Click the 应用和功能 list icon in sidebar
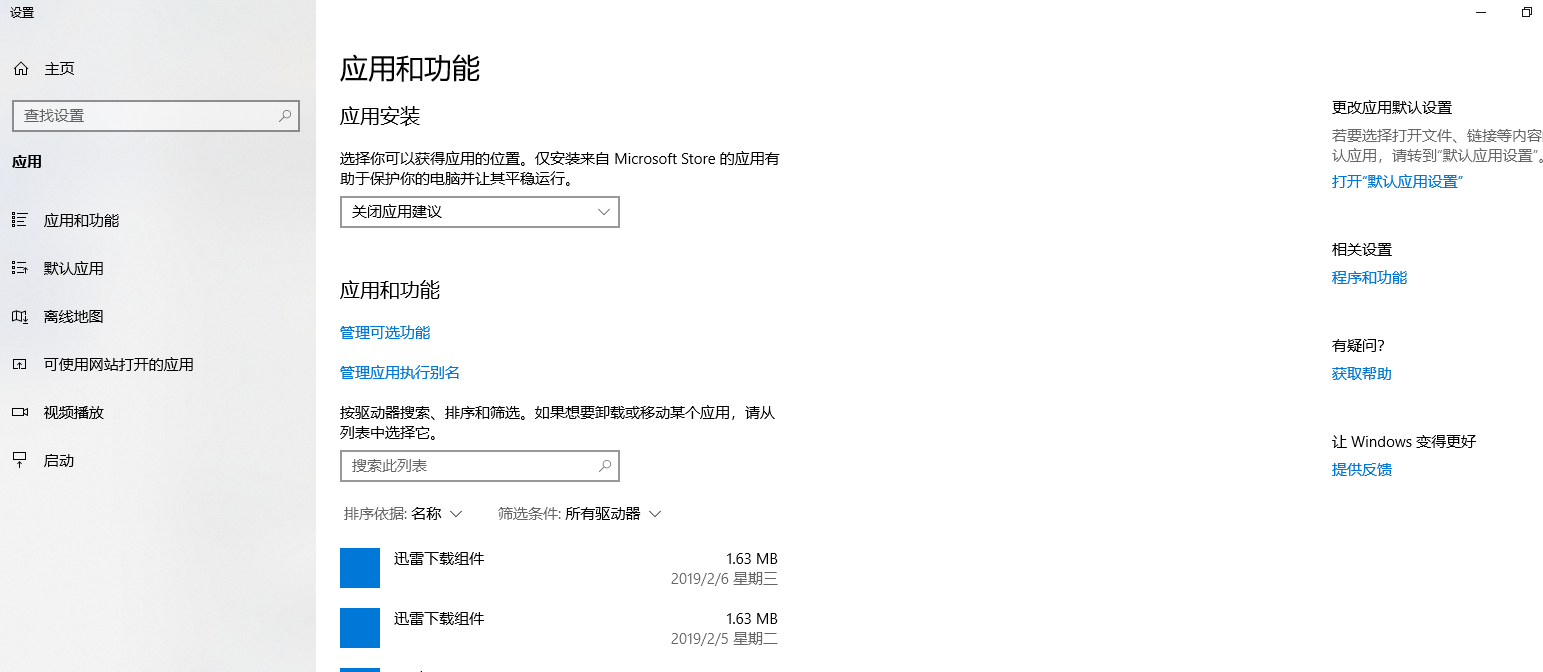The image size is (1543, 672). [x=19, y=220]
